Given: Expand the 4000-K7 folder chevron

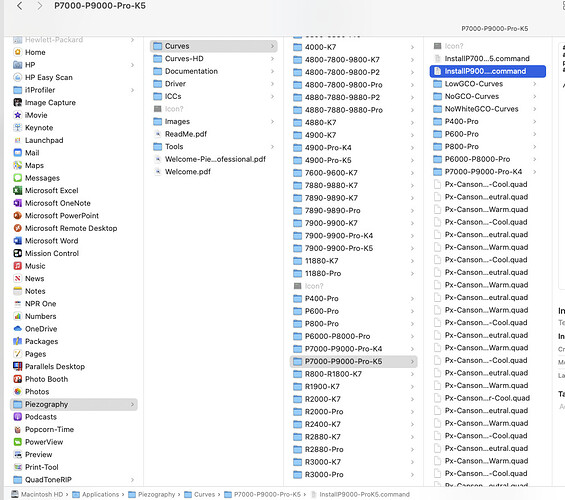Looking at the screenshot, I should tap(412, 47).
